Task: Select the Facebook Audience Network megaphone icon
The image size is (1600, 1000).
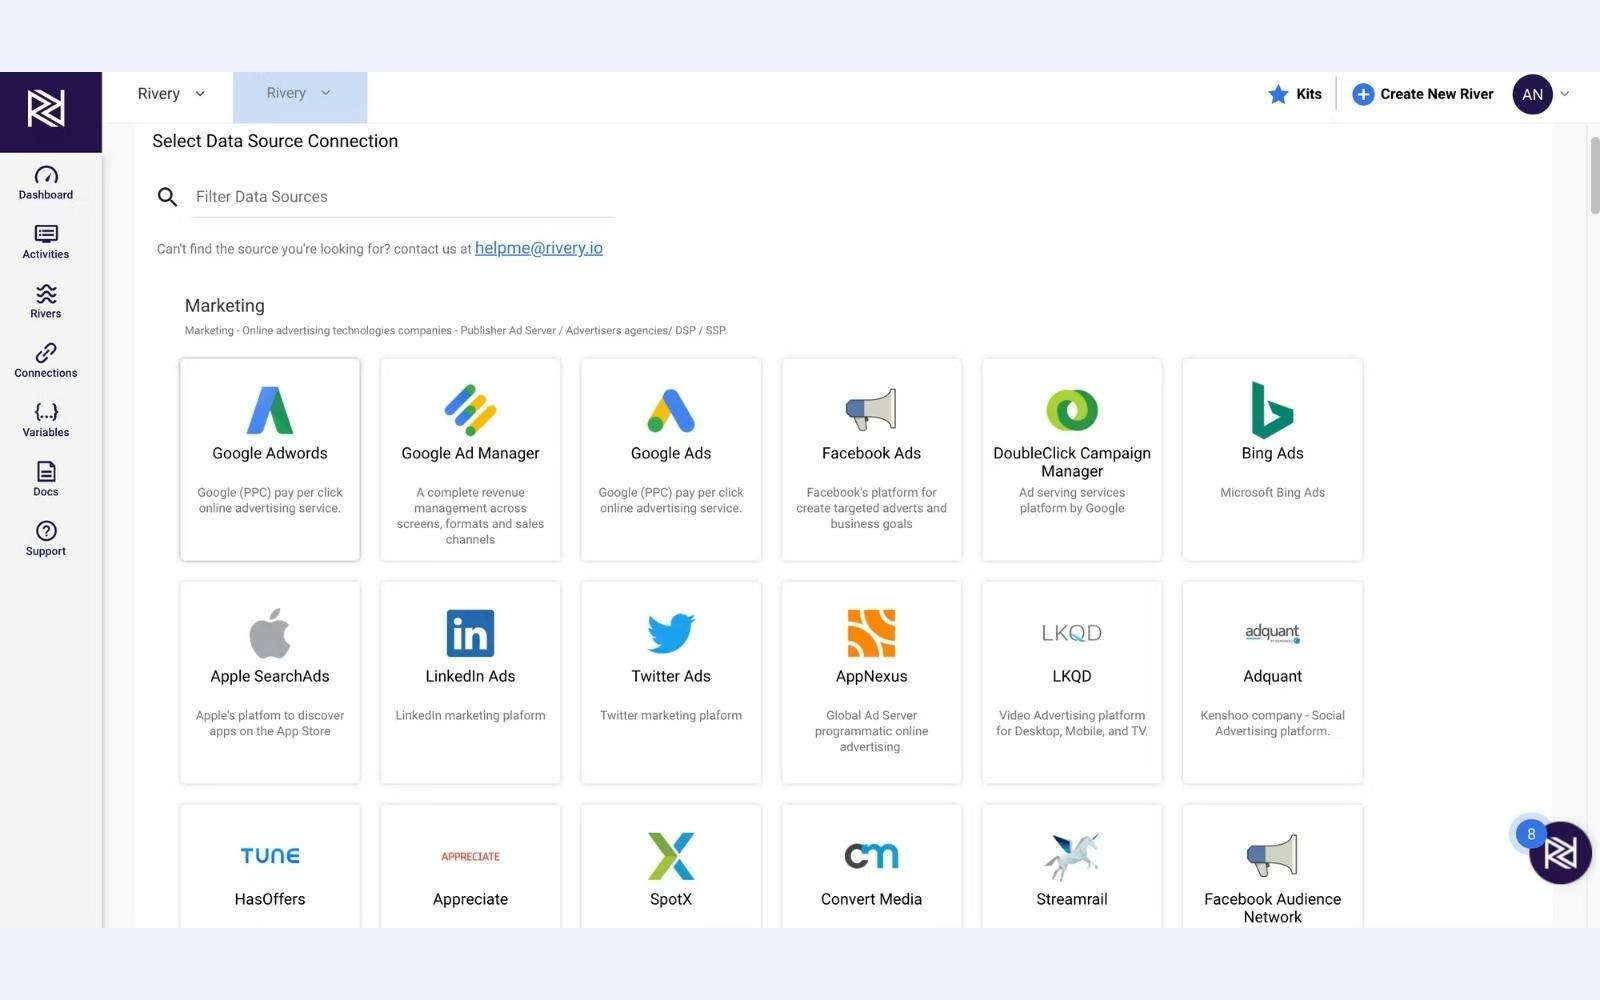Action: pyautogui.click(x=1272, y=856)
